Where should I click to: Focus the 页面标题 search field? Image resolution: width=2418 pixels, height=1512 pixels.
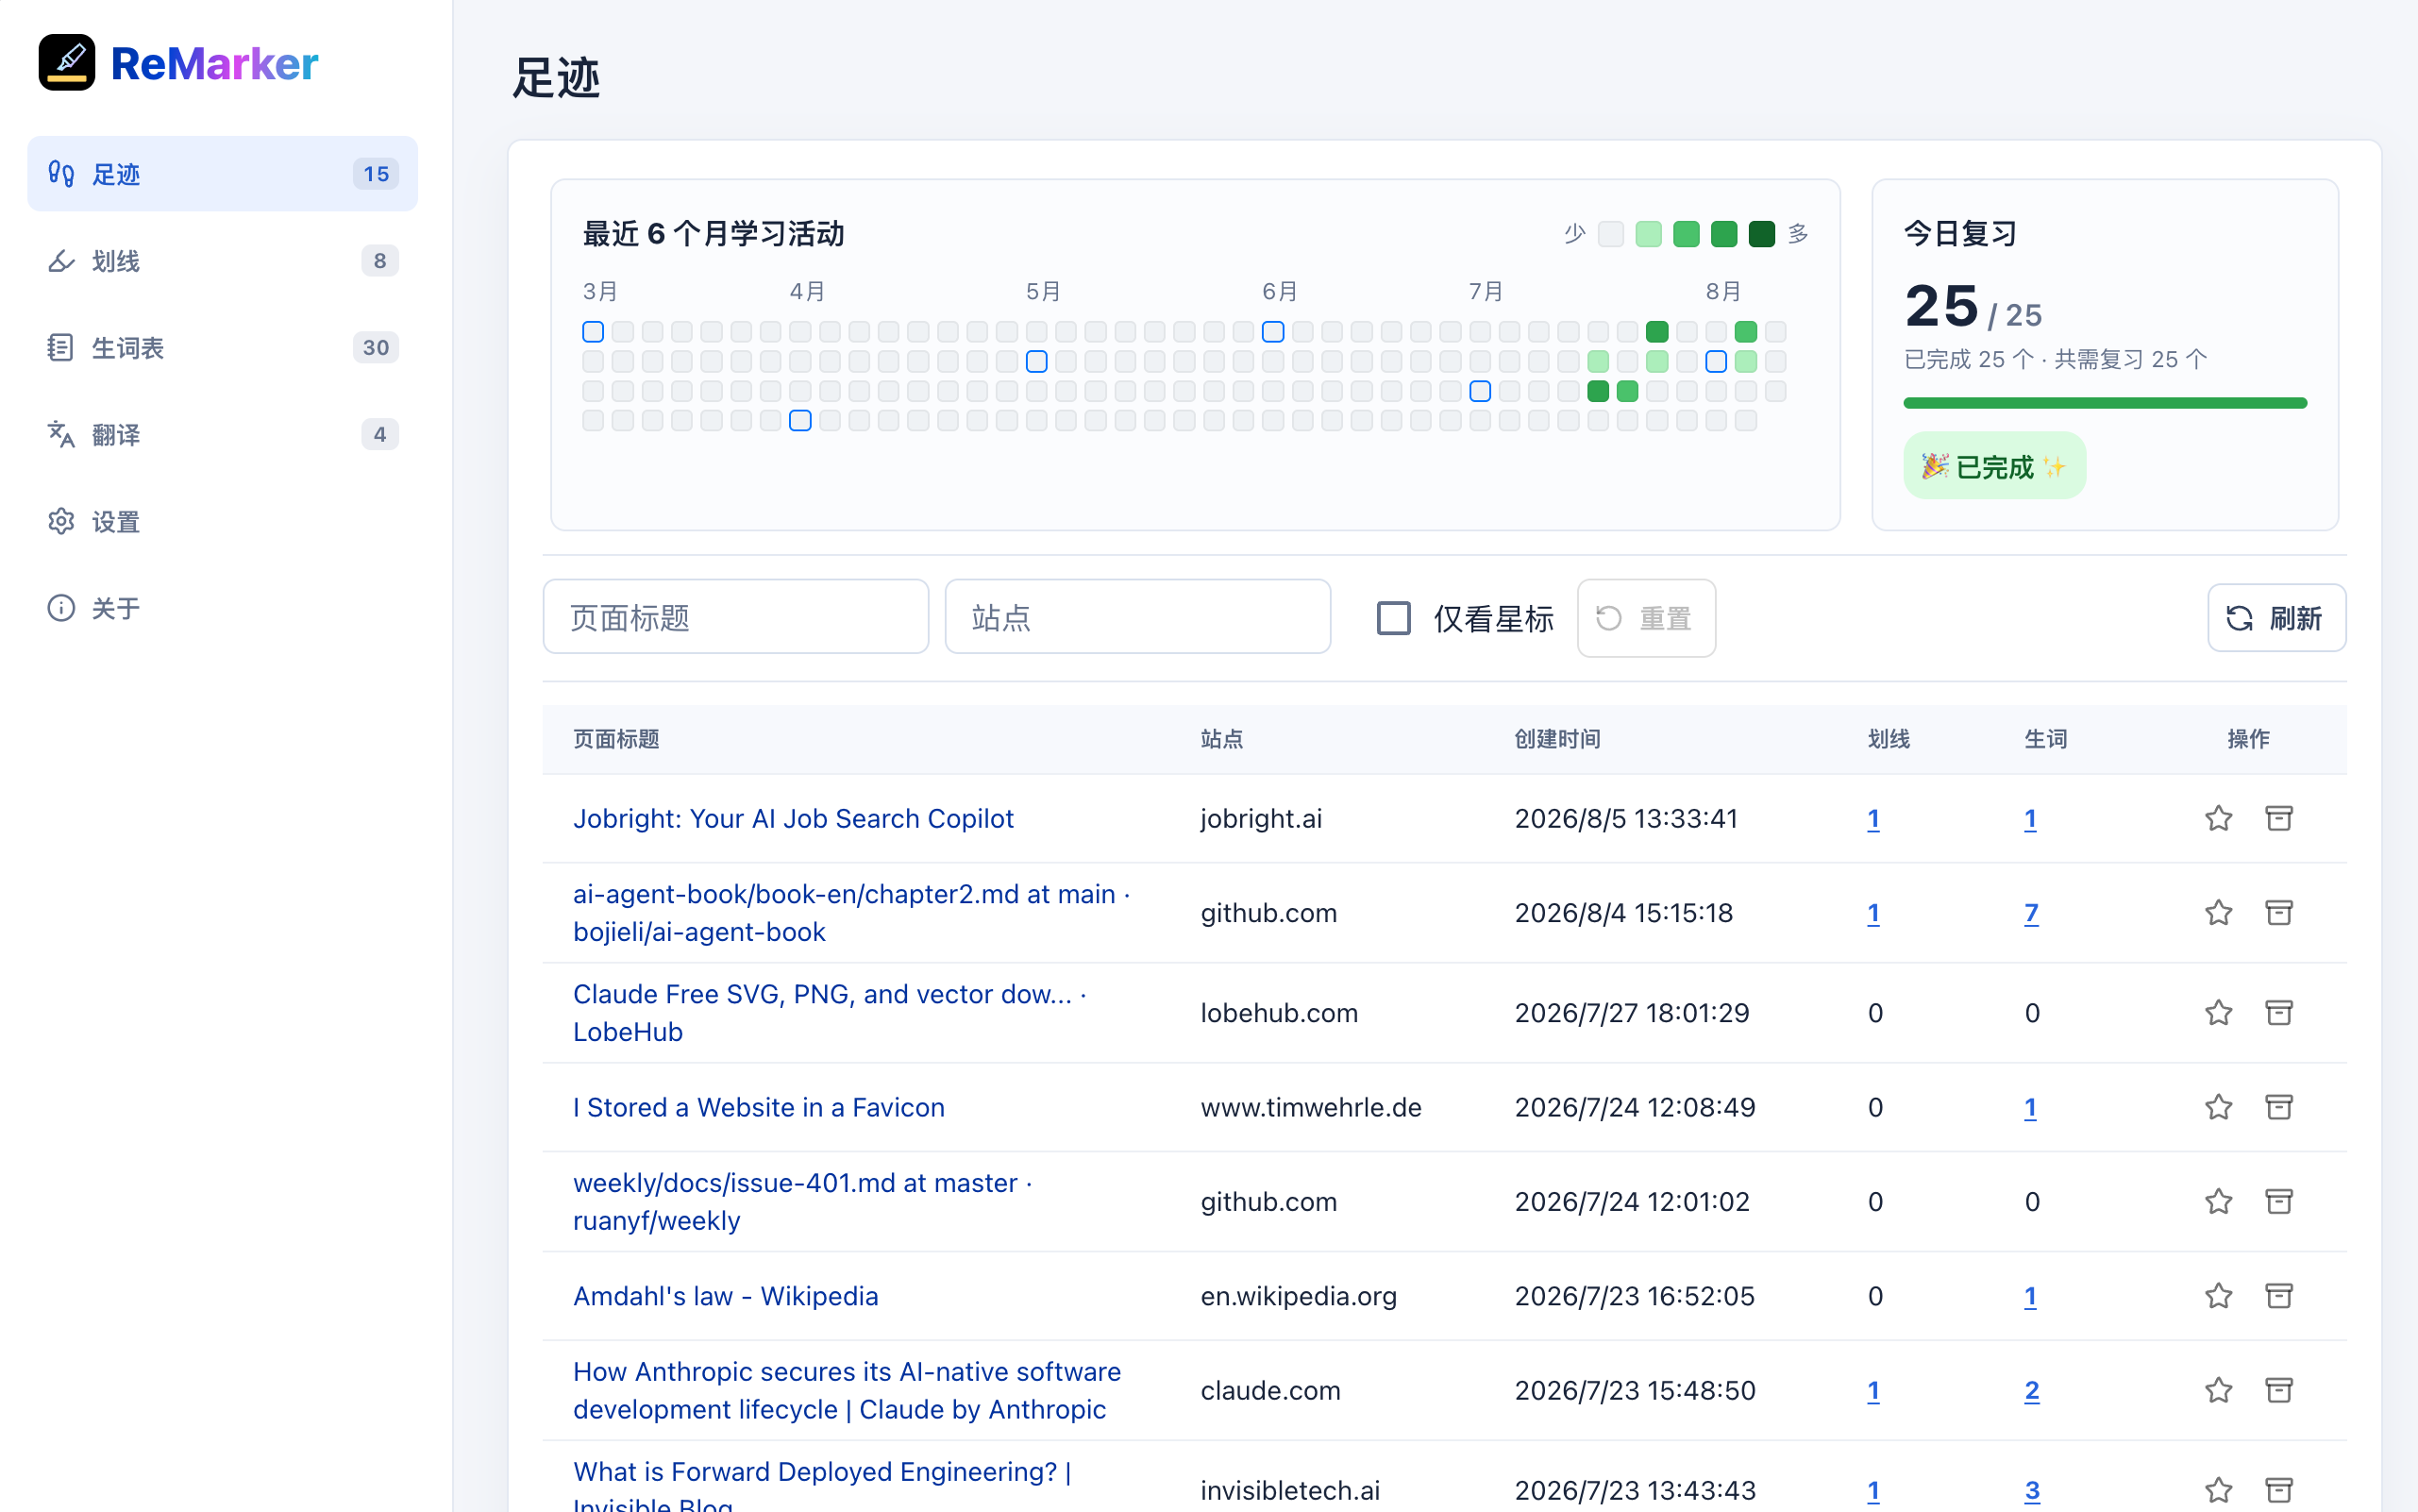(x=735, y=617)
